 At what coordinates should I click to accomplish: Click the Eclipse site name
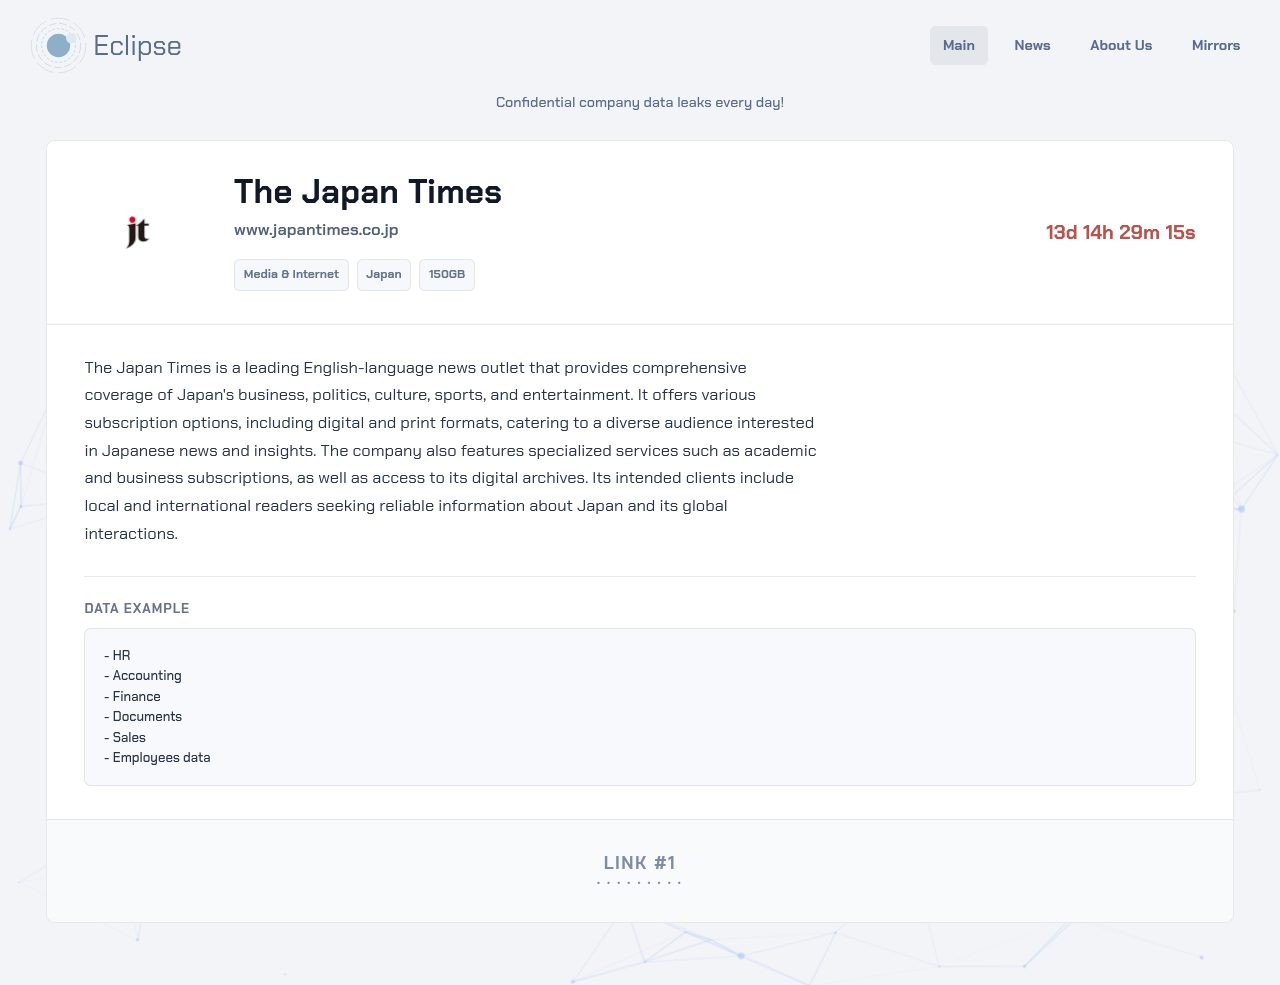(x=137, y=46)
